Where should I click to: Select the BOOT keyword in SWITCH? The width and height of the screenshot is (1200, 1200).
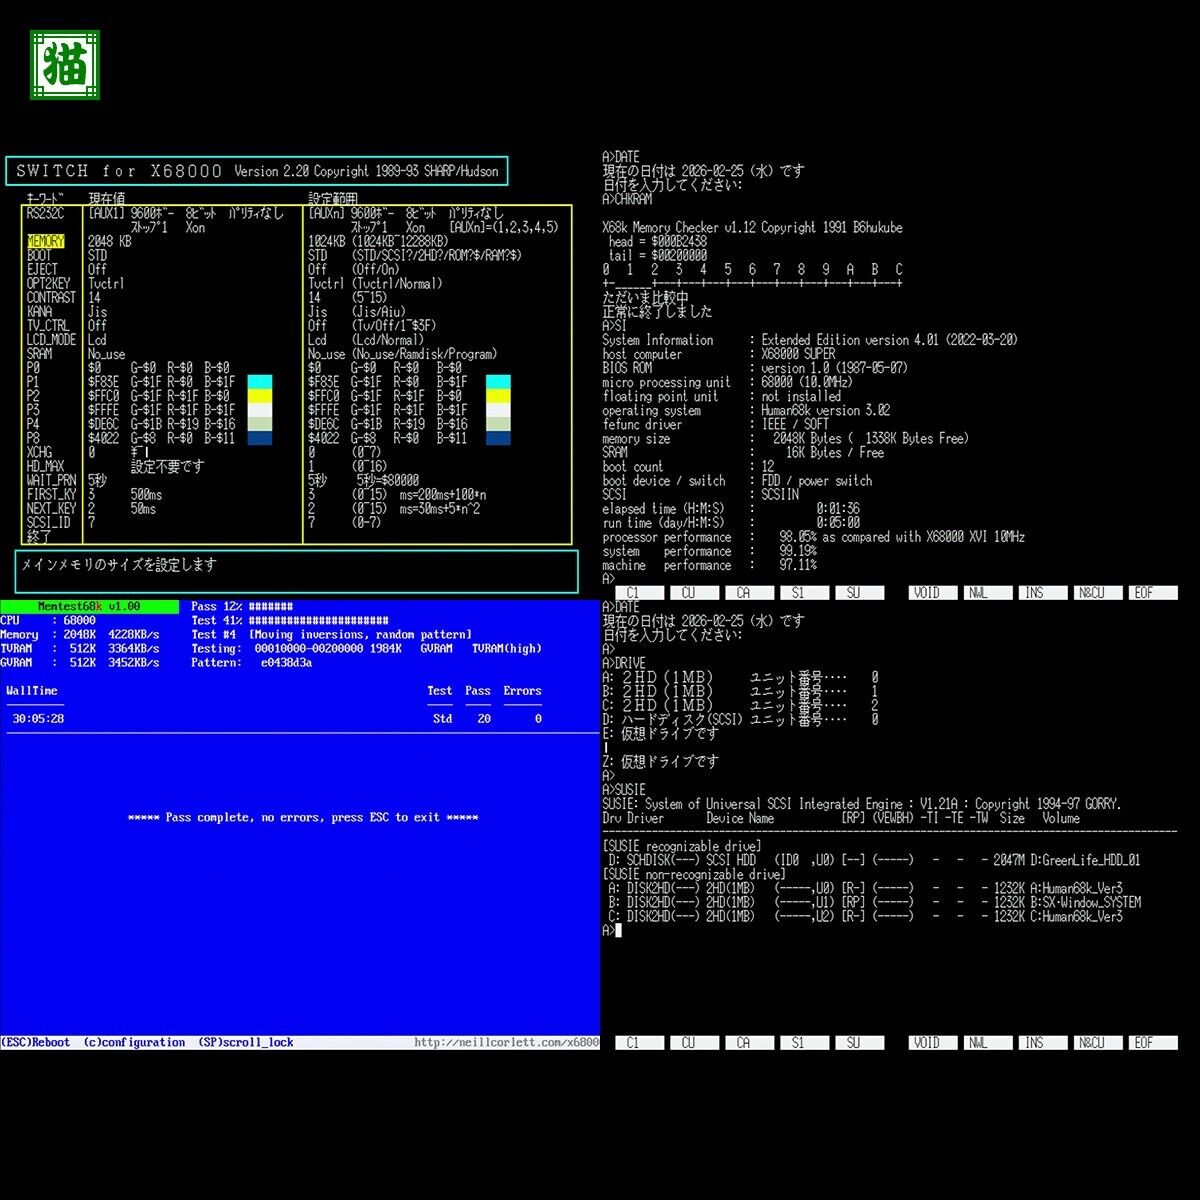tap(39, 255)
